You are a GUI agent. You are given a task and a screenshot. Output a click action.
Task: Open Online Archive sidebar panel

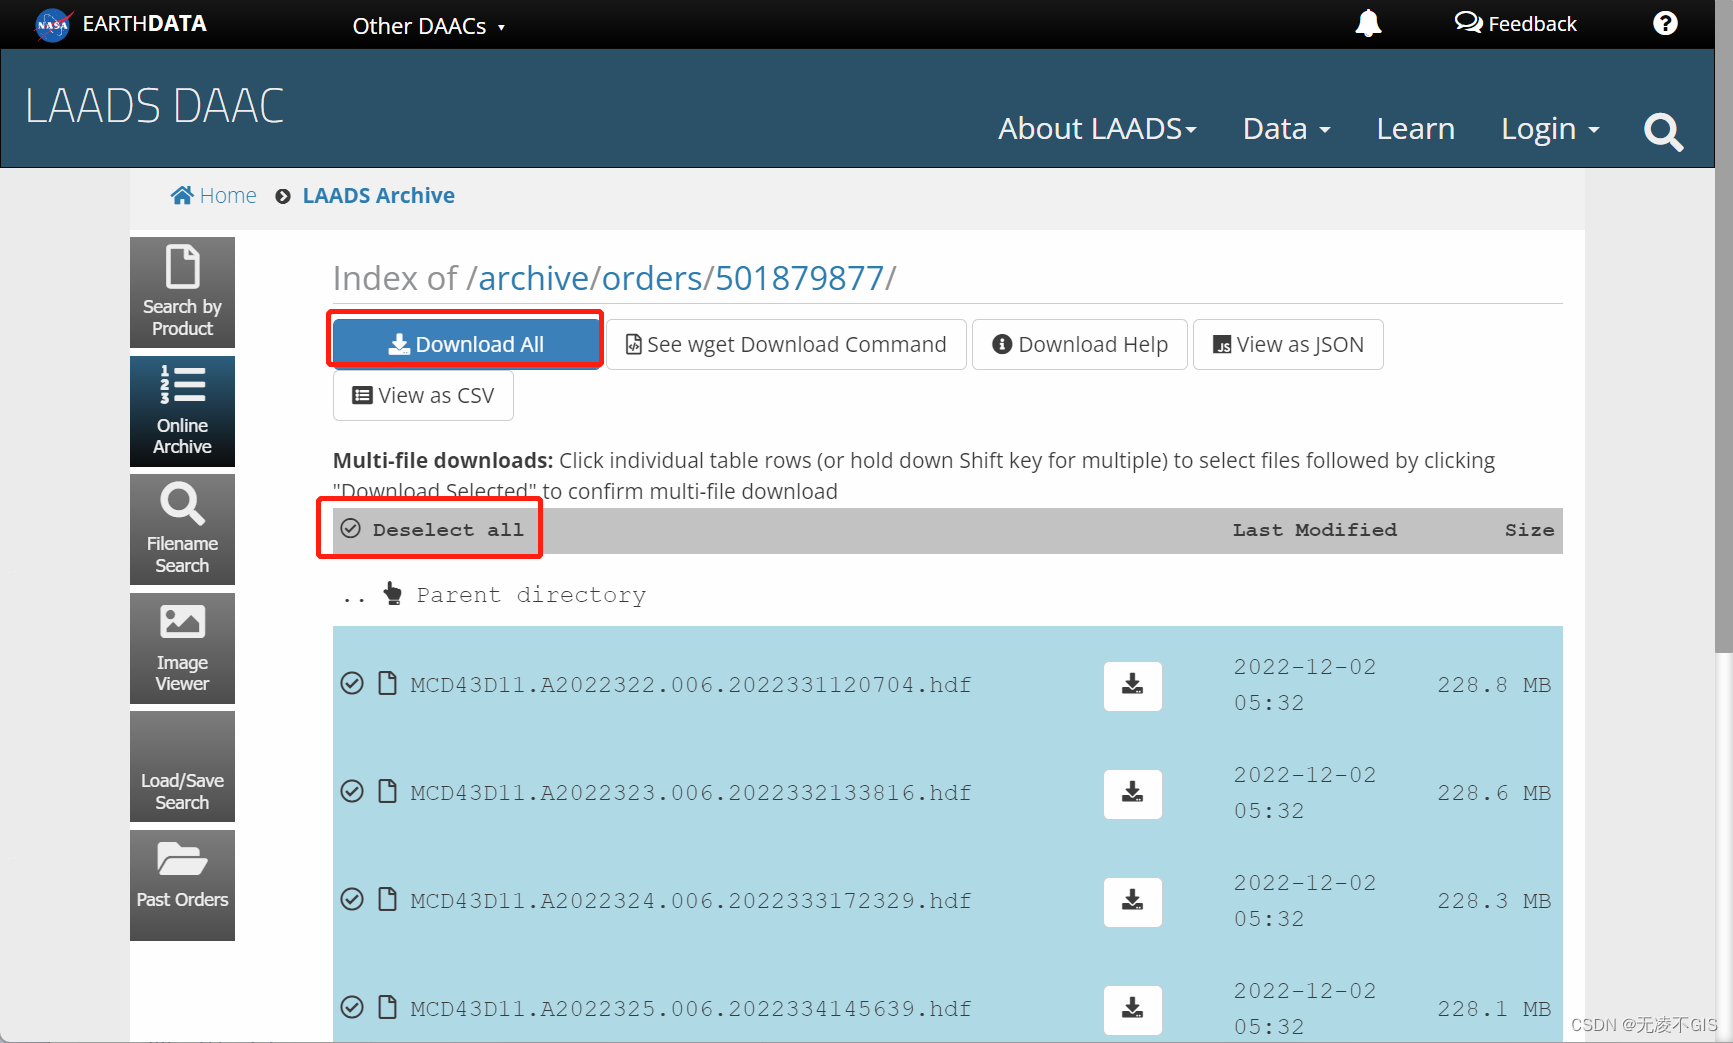182,411
